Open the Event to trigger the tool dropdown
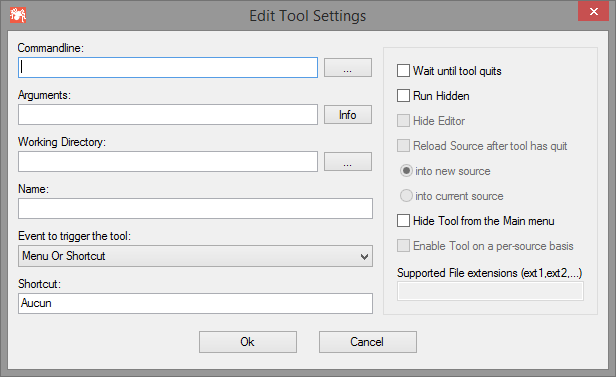This screenshot has width=616, height=377. (x=195, y=256)
